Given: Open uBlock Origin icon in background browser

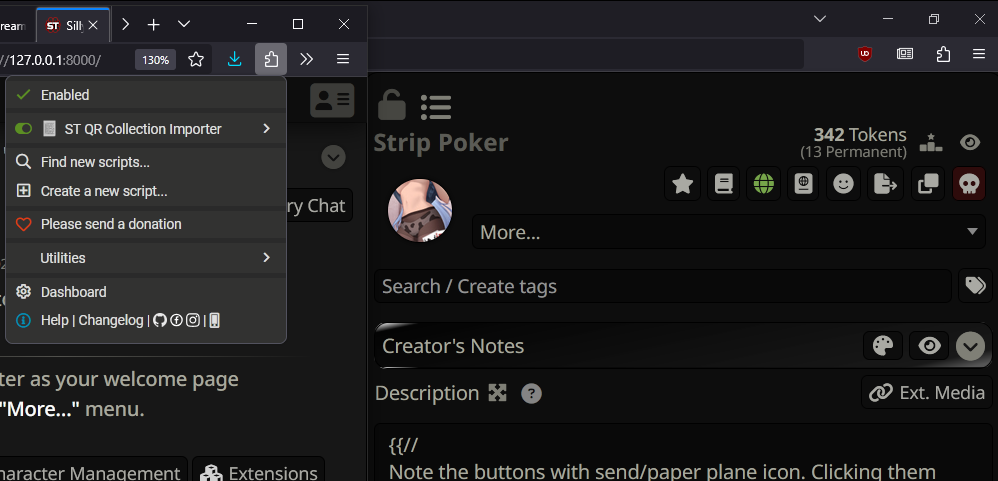Looking at the screenshot, I should coord(864,54).
